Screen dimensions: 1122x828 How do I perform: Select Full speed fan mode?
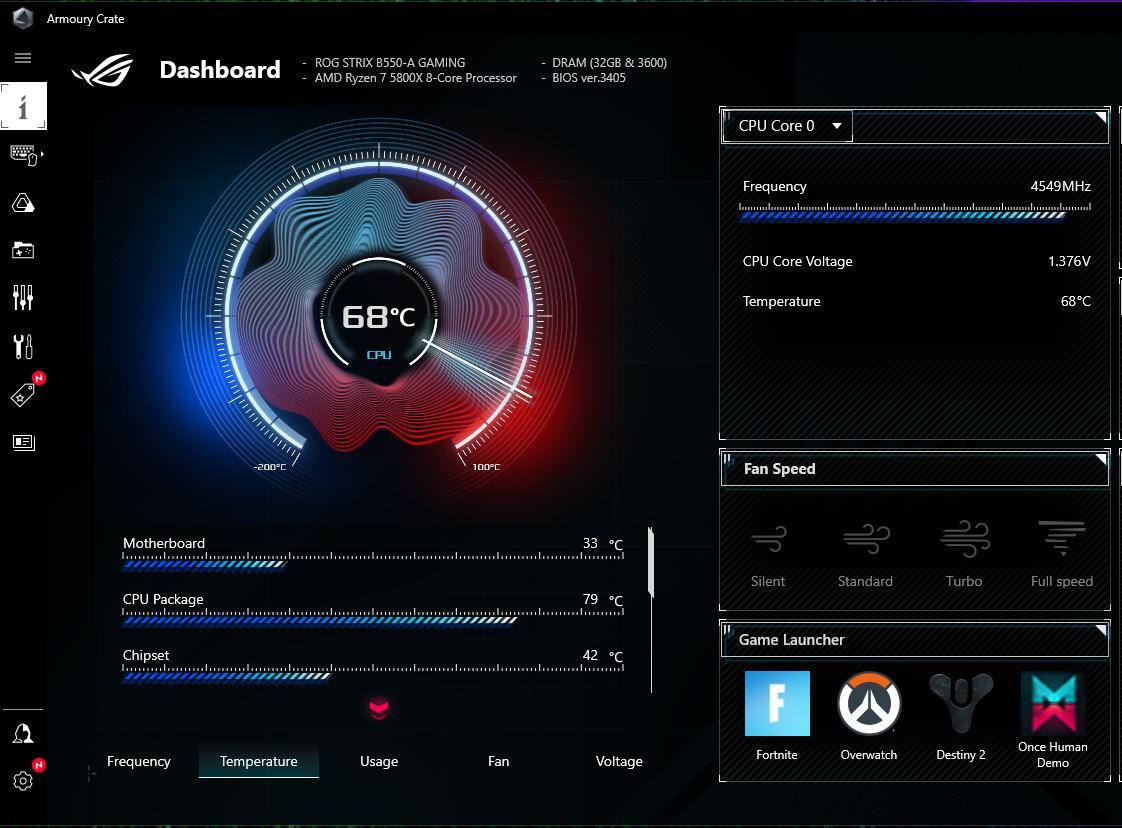[x=1061, y=553]
